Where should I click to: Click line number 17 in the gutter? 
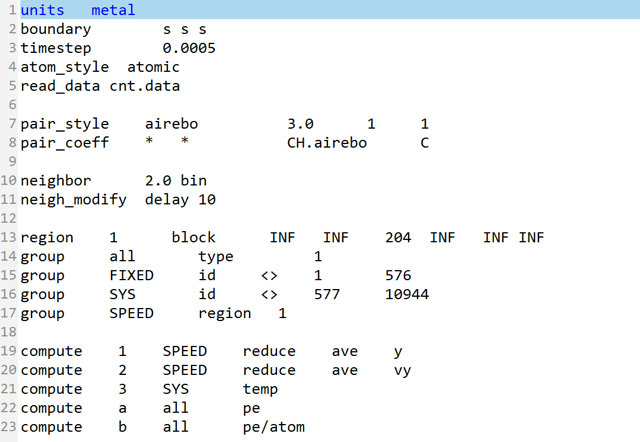point(8,313)
